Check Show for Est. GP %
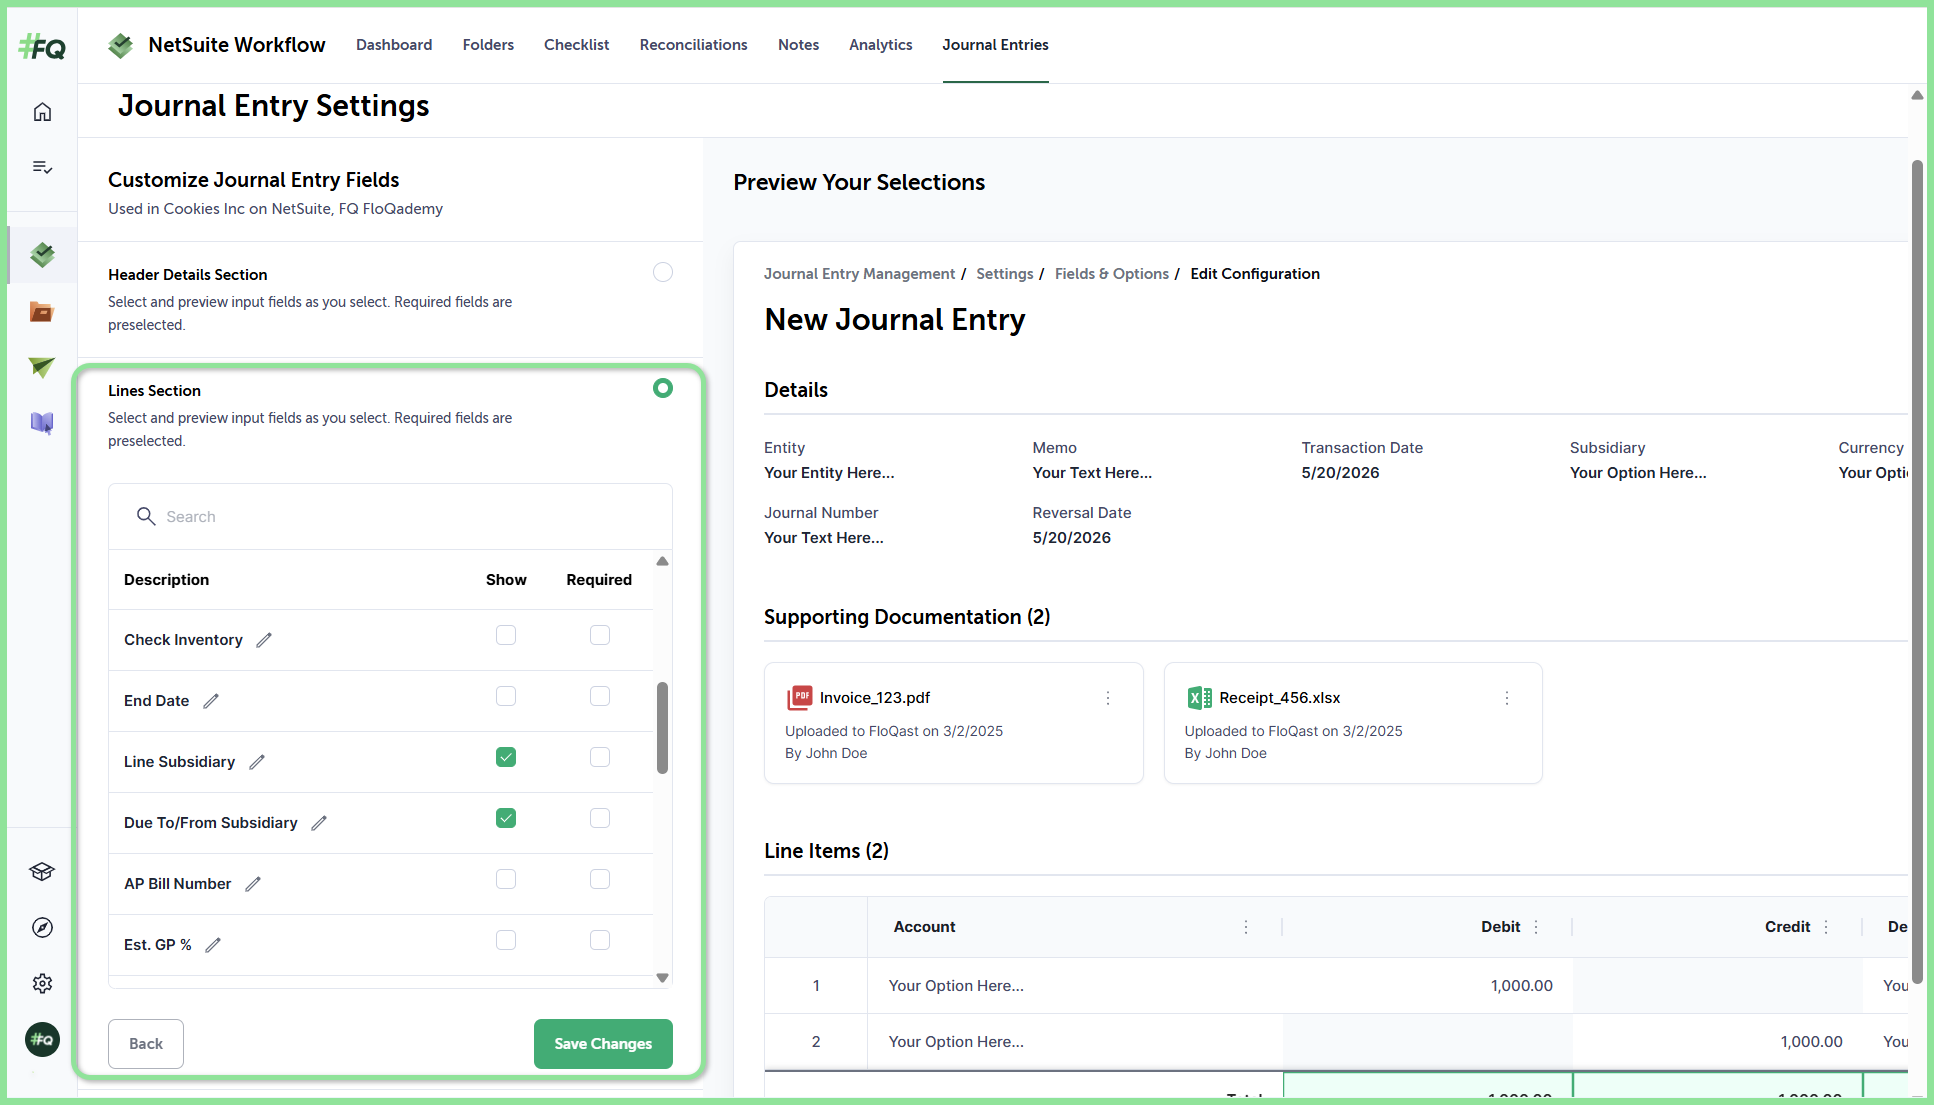Screen dimensions: 1934x1105 point(506,941)
